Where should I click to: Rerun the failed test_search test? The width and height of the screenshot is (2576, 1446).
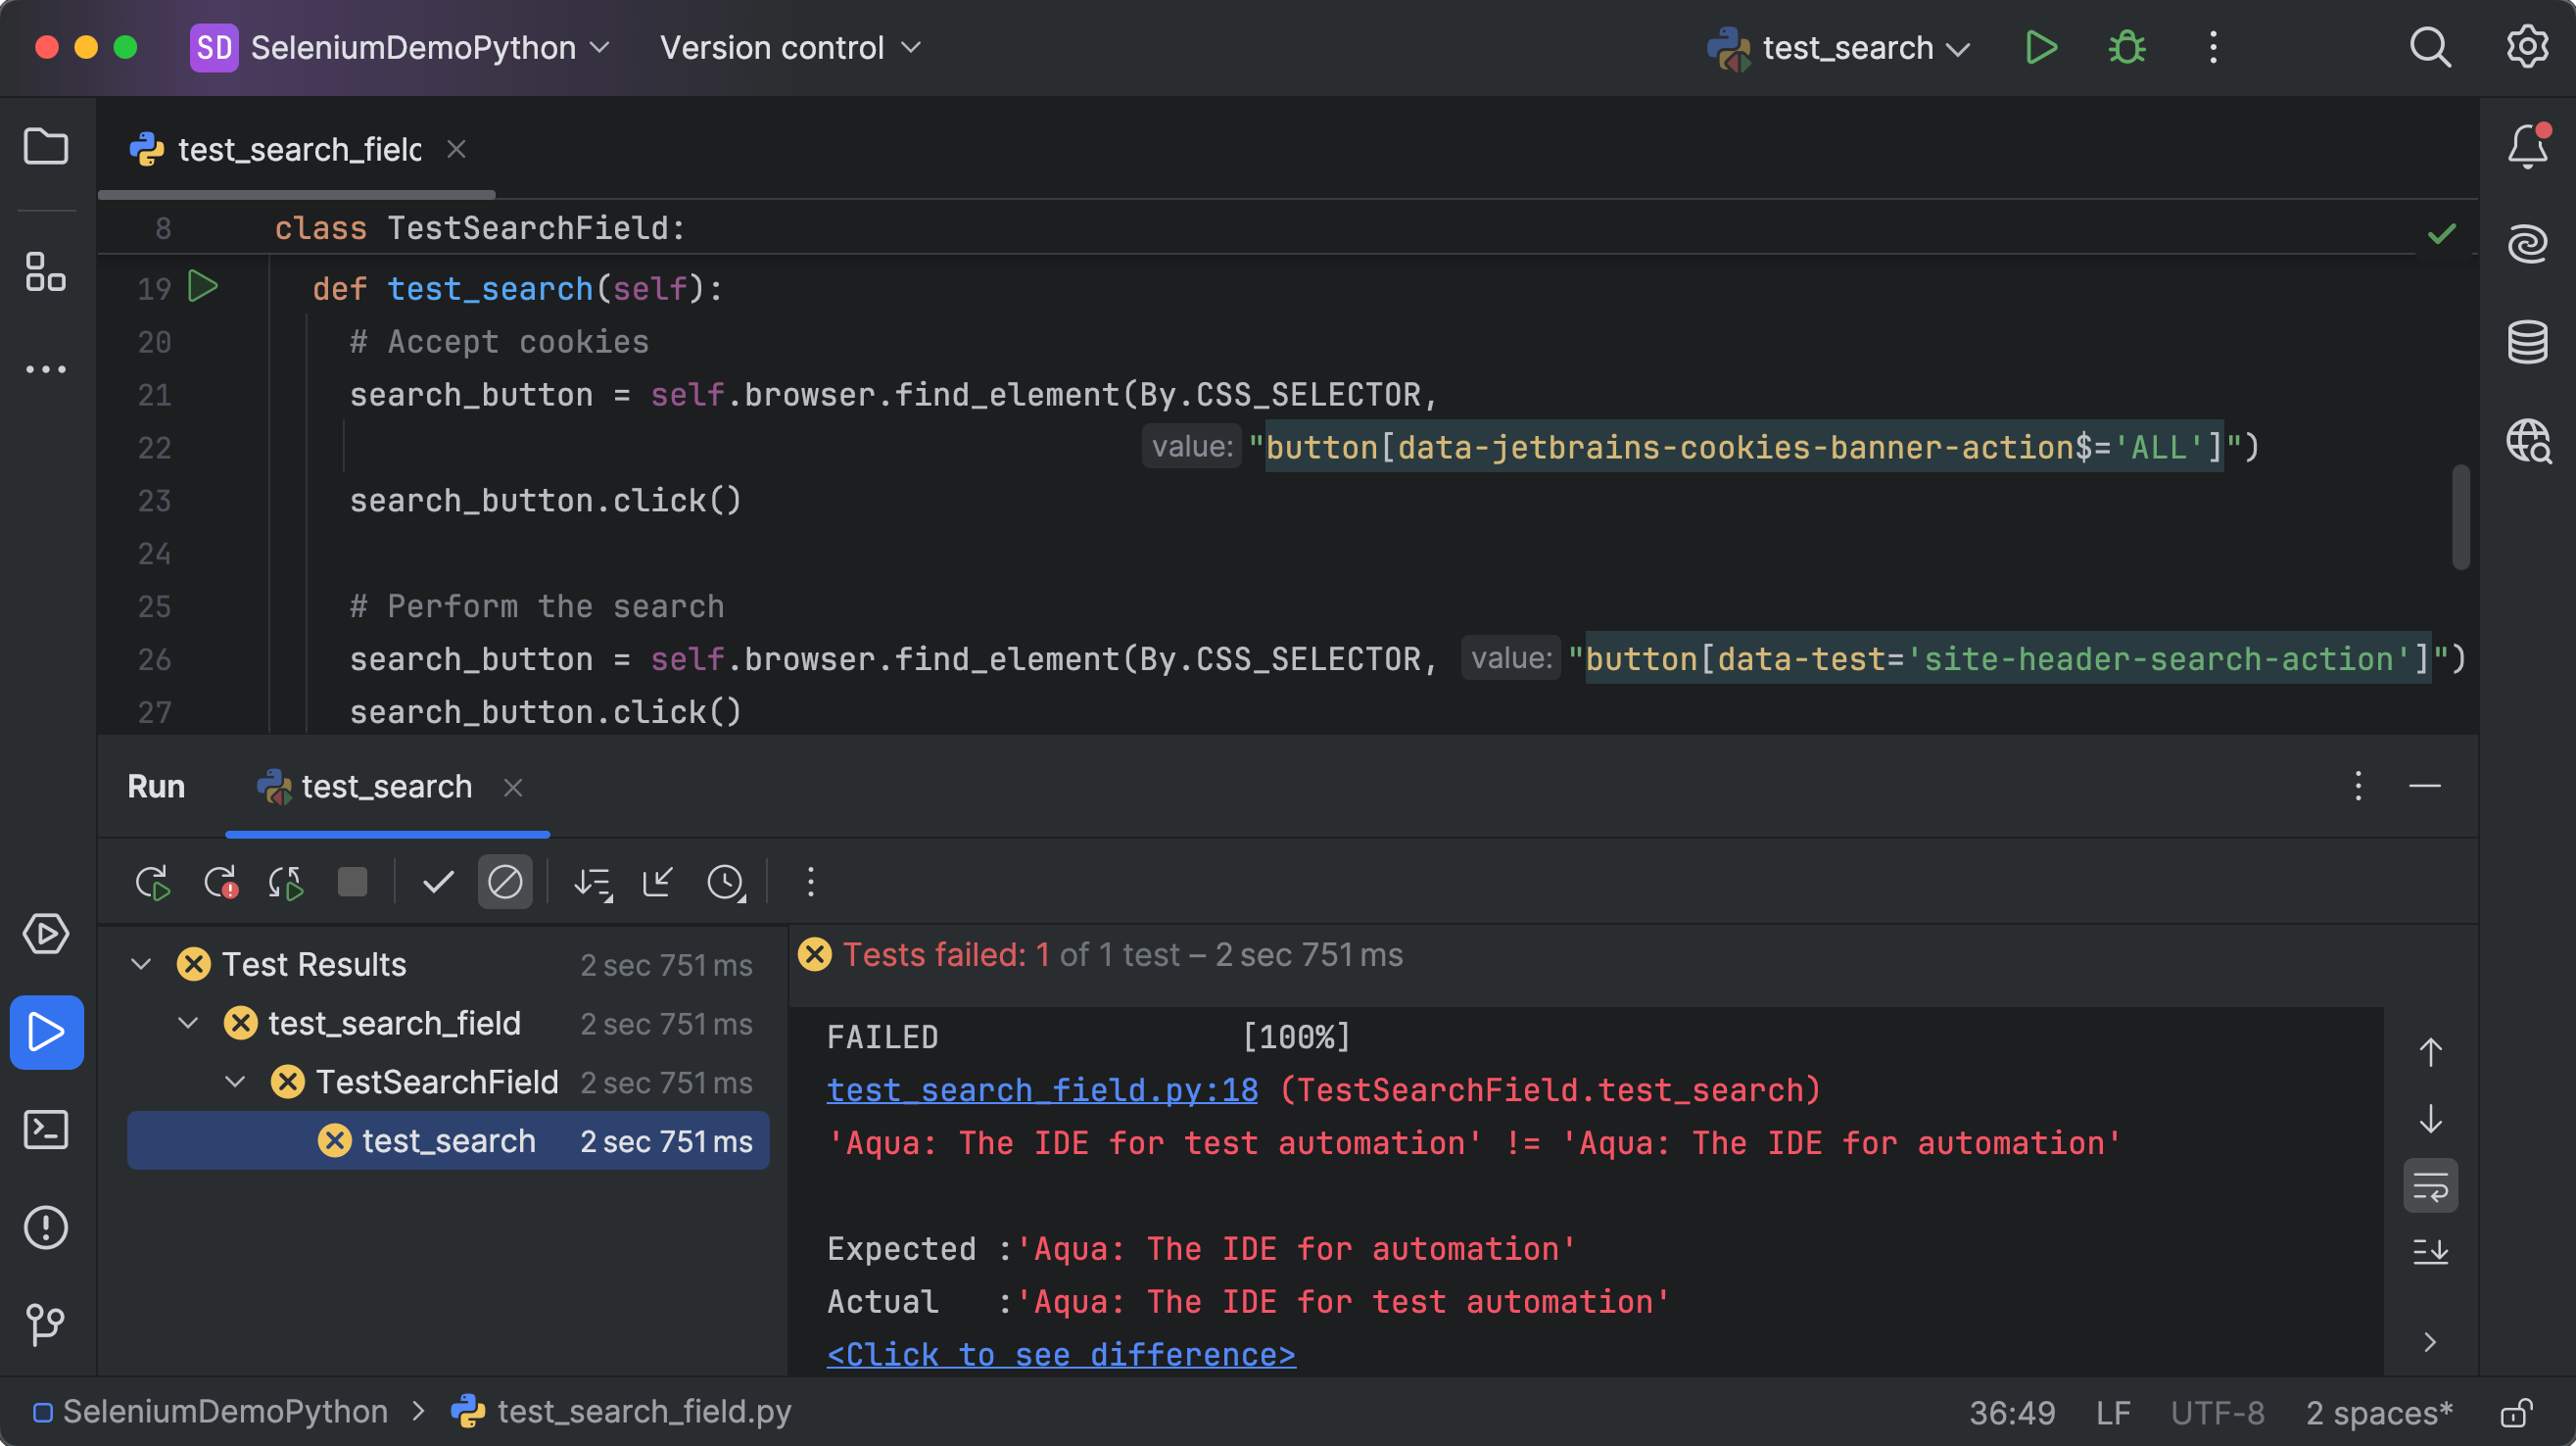point(220,882)
